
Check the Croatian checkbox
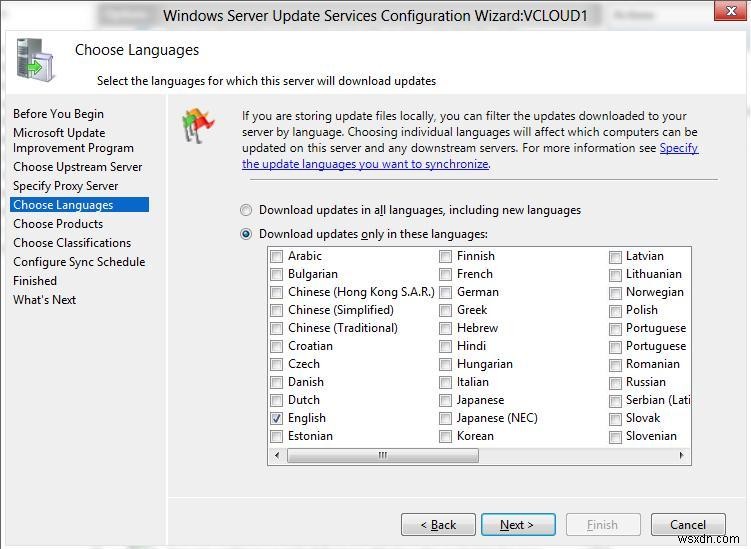tap(276, 346)
